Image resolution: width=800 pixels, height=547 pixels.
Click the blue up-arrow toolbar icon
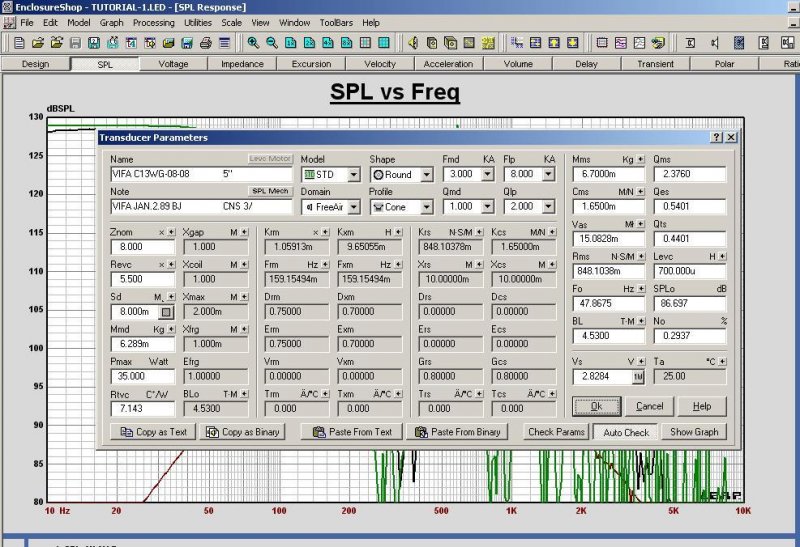[x=554, y=43]
